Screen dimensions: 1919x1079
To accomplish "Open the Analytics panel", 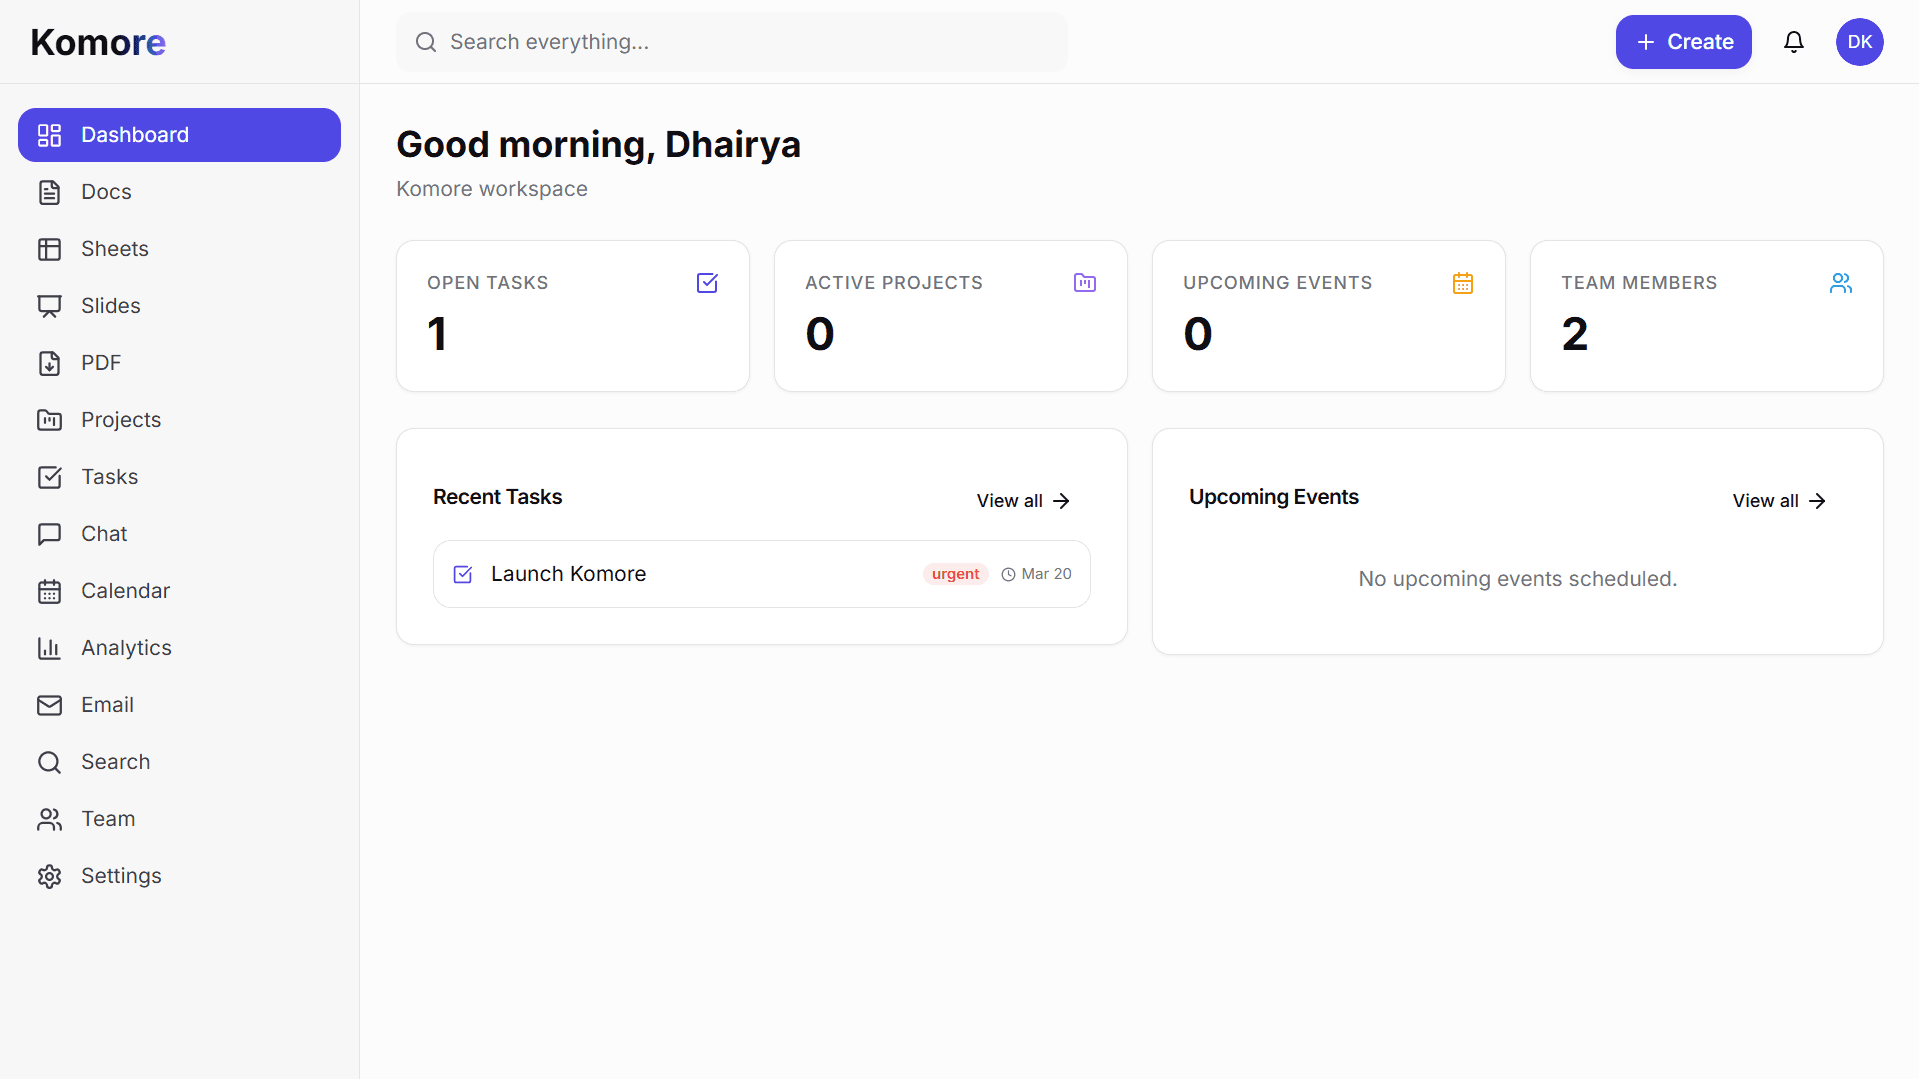I will coord(126,647).
